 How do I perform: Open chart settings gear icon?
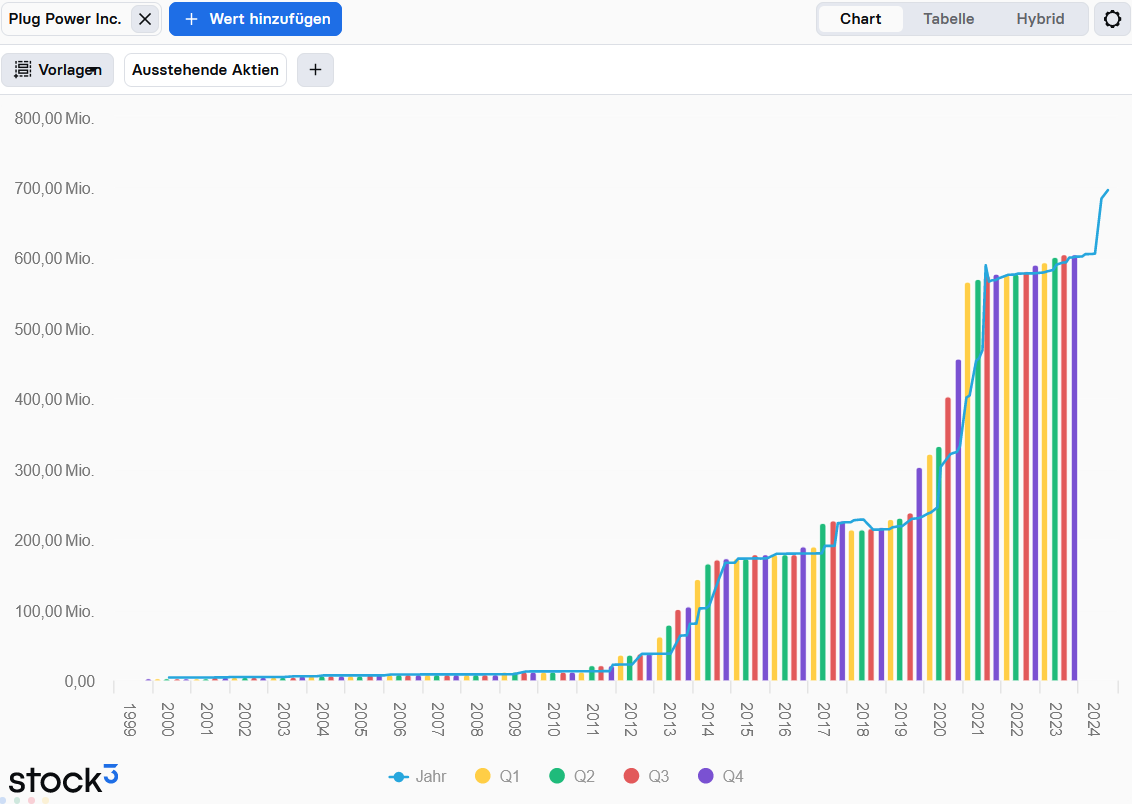click(1112, 19)
